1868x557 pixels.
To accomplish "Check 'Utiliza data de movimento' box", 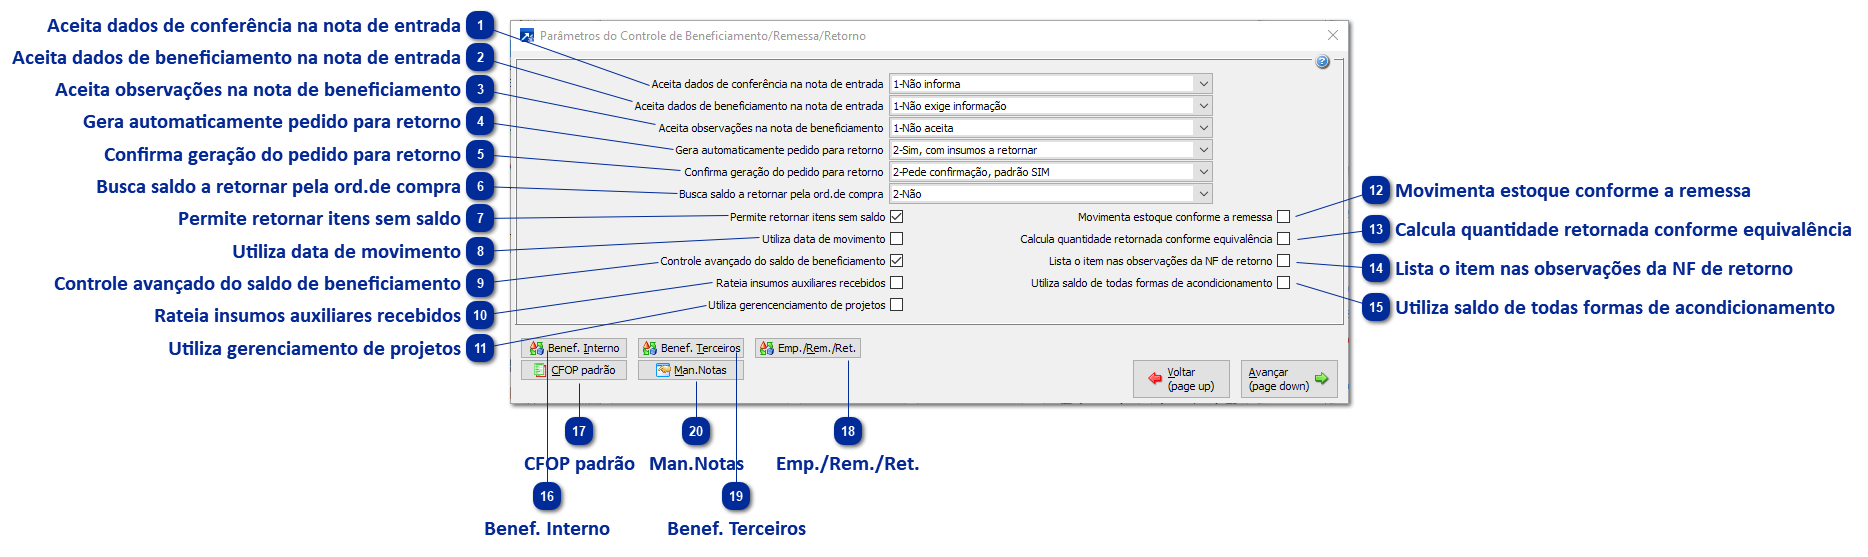I will [897, 239].
